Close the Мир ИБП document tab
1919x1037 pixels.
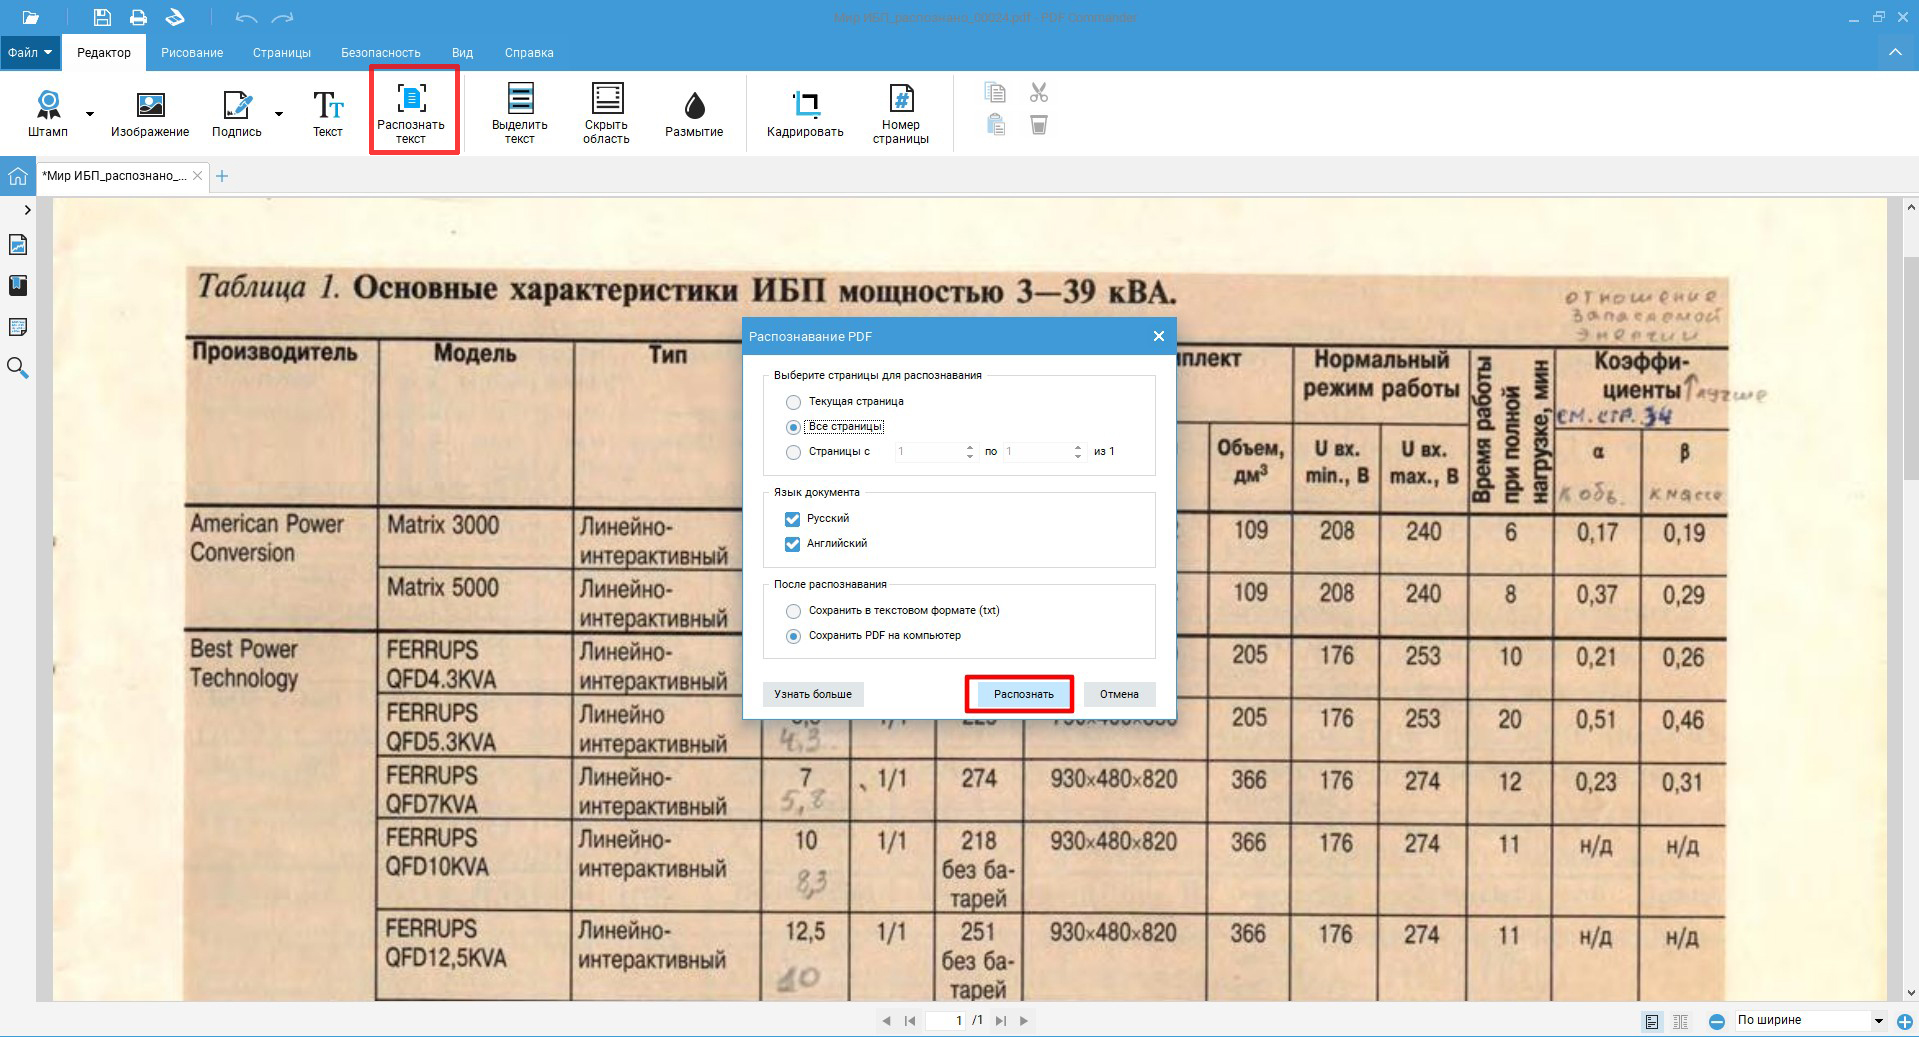[198, 176]
